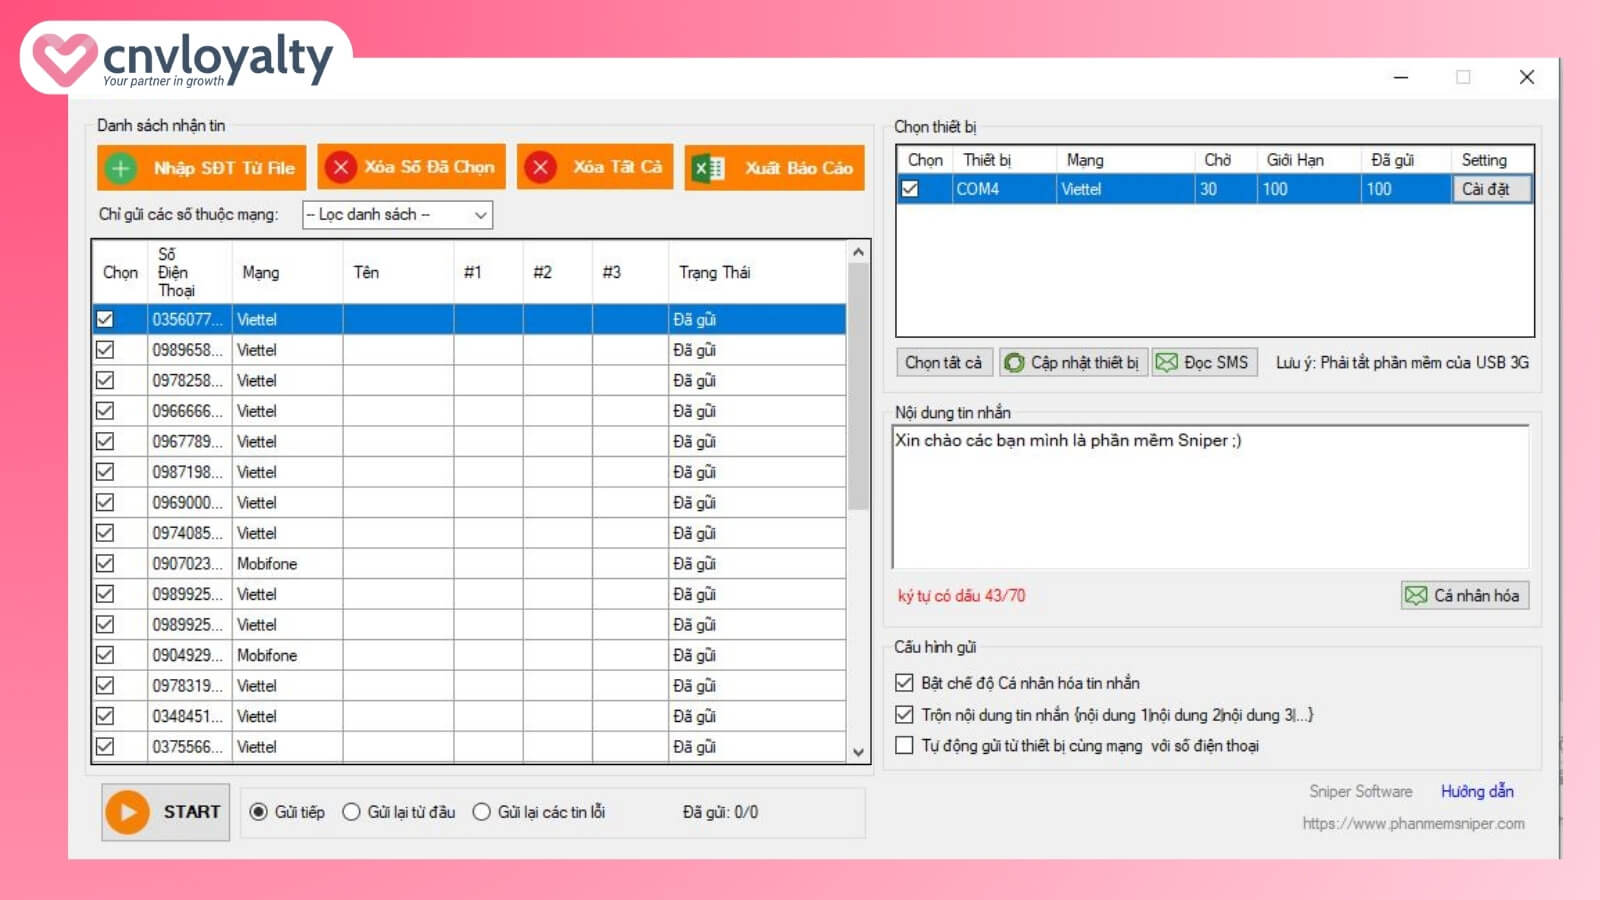Click the red X icon on Xóa Số Đã Chọn
This screenshot has width=1600, height=900.
340,167
